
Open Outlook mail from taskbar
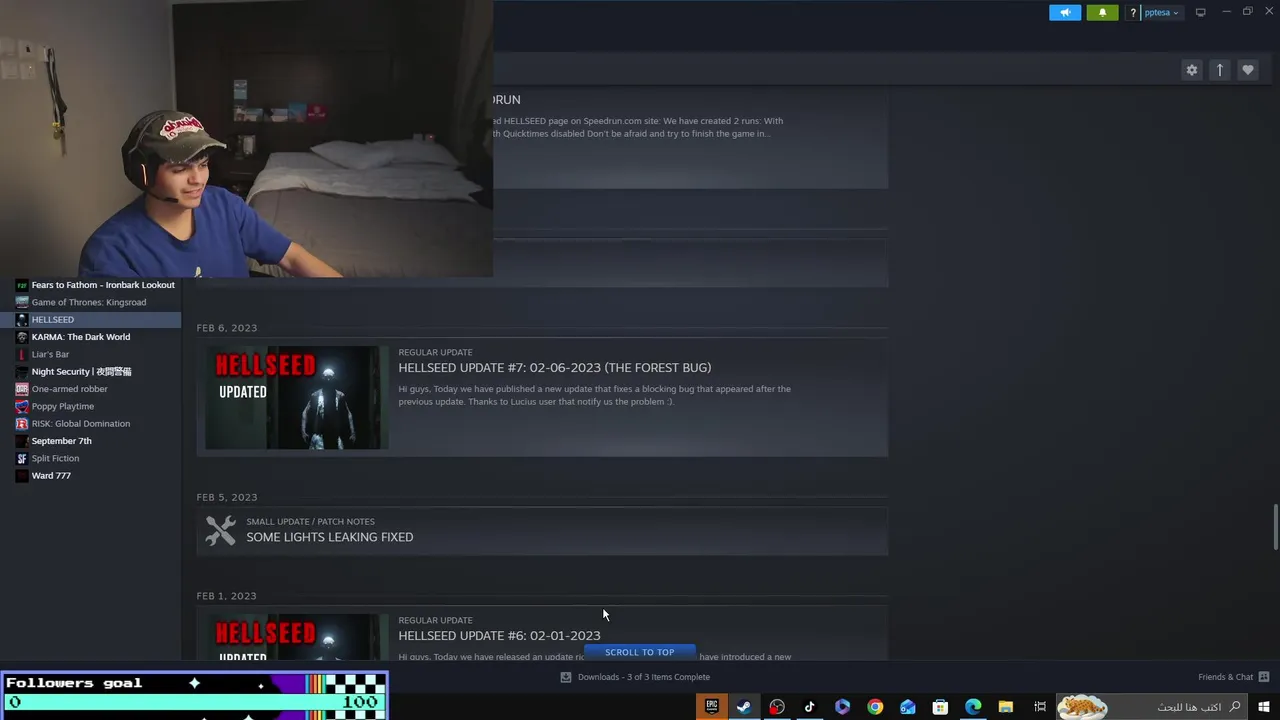908,707
